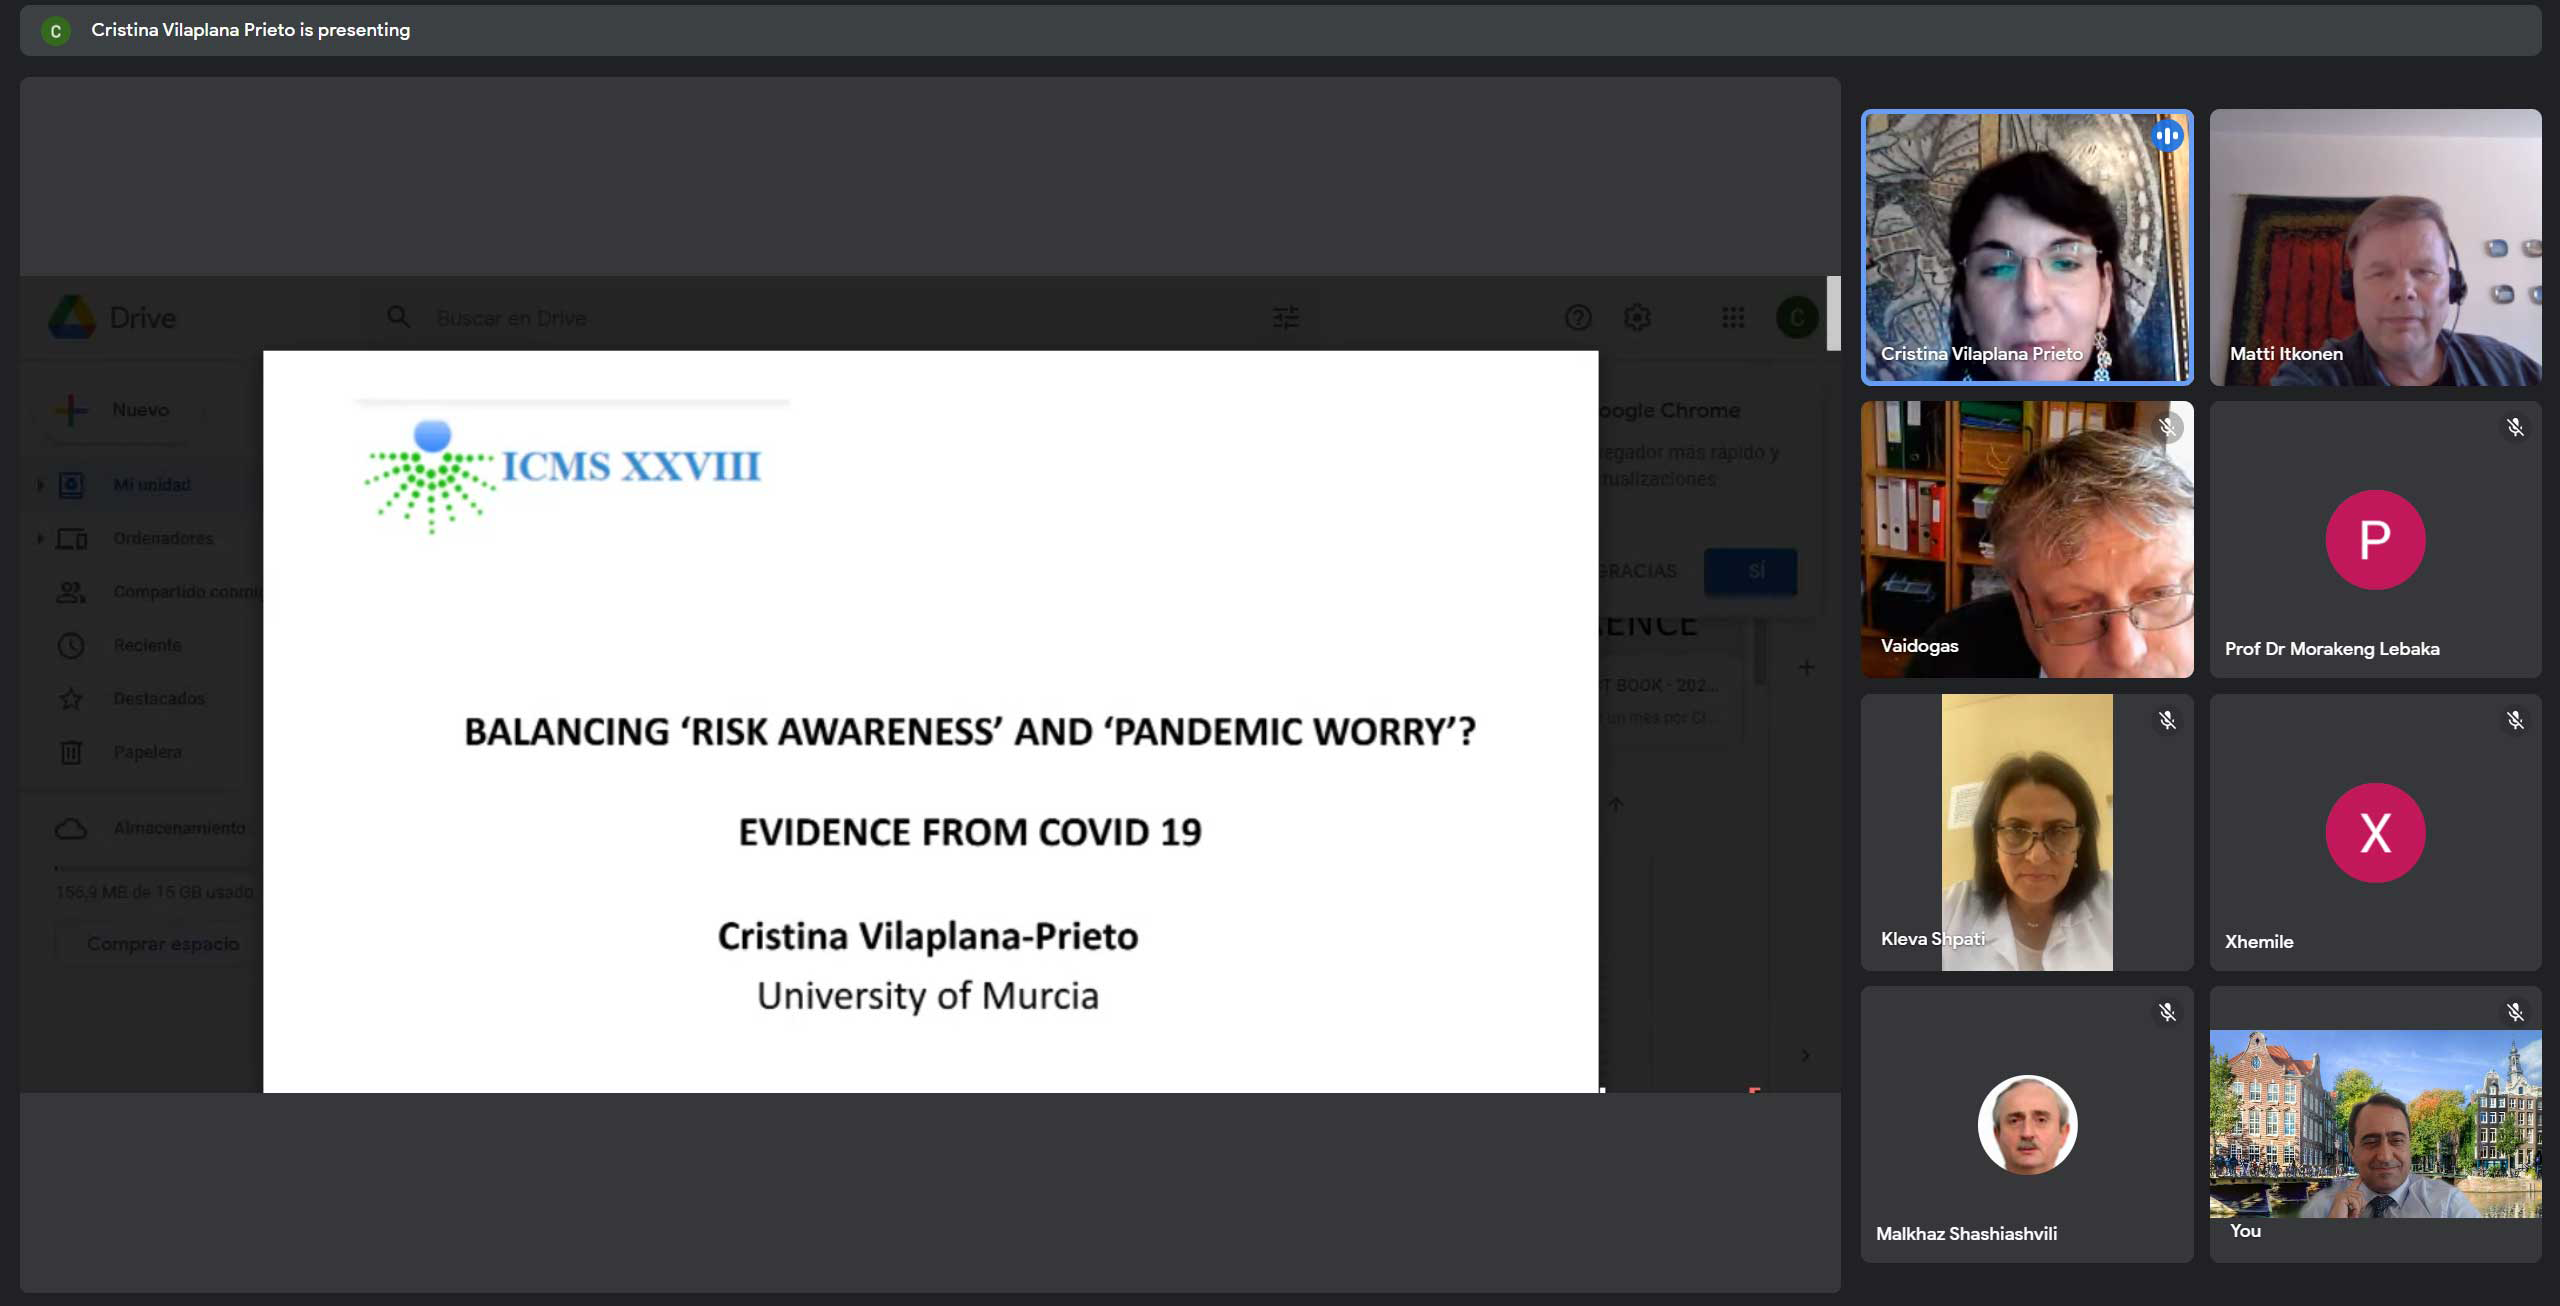
Task: Click the green account avatar in Drive
Action: [x=1796, y=318]
